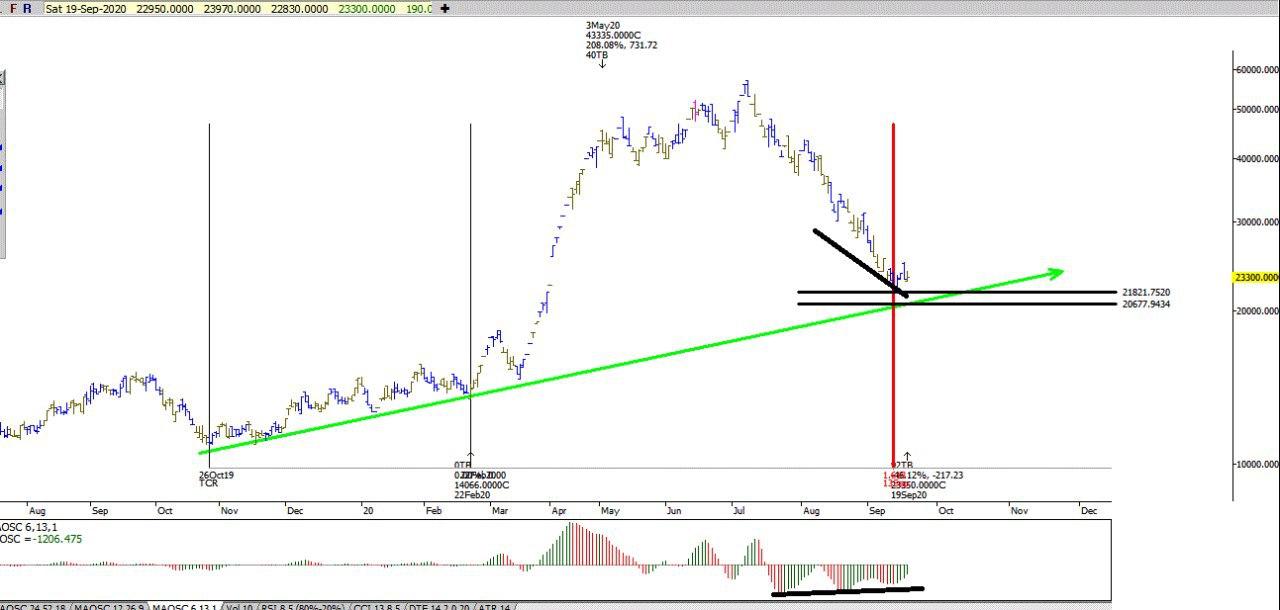Click the 14066.0000C annotation value

click(481, 485)
